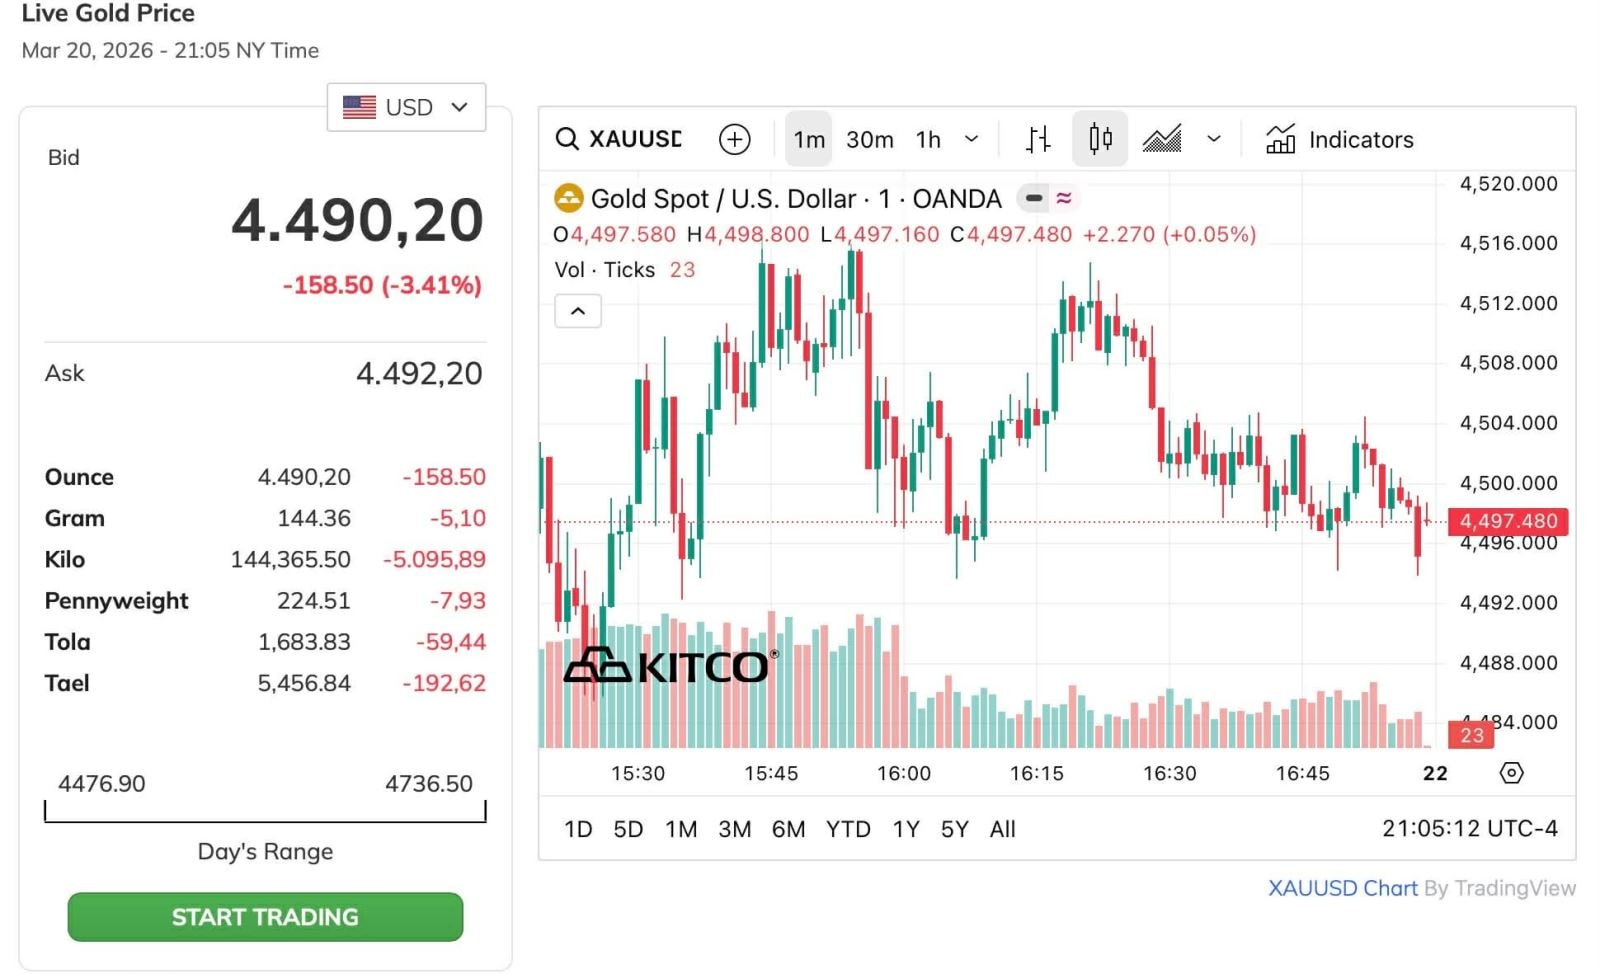Screen dimensions: 1600x974
Task: Collapse the chart legend with the caret button
Action: point(578,311)
